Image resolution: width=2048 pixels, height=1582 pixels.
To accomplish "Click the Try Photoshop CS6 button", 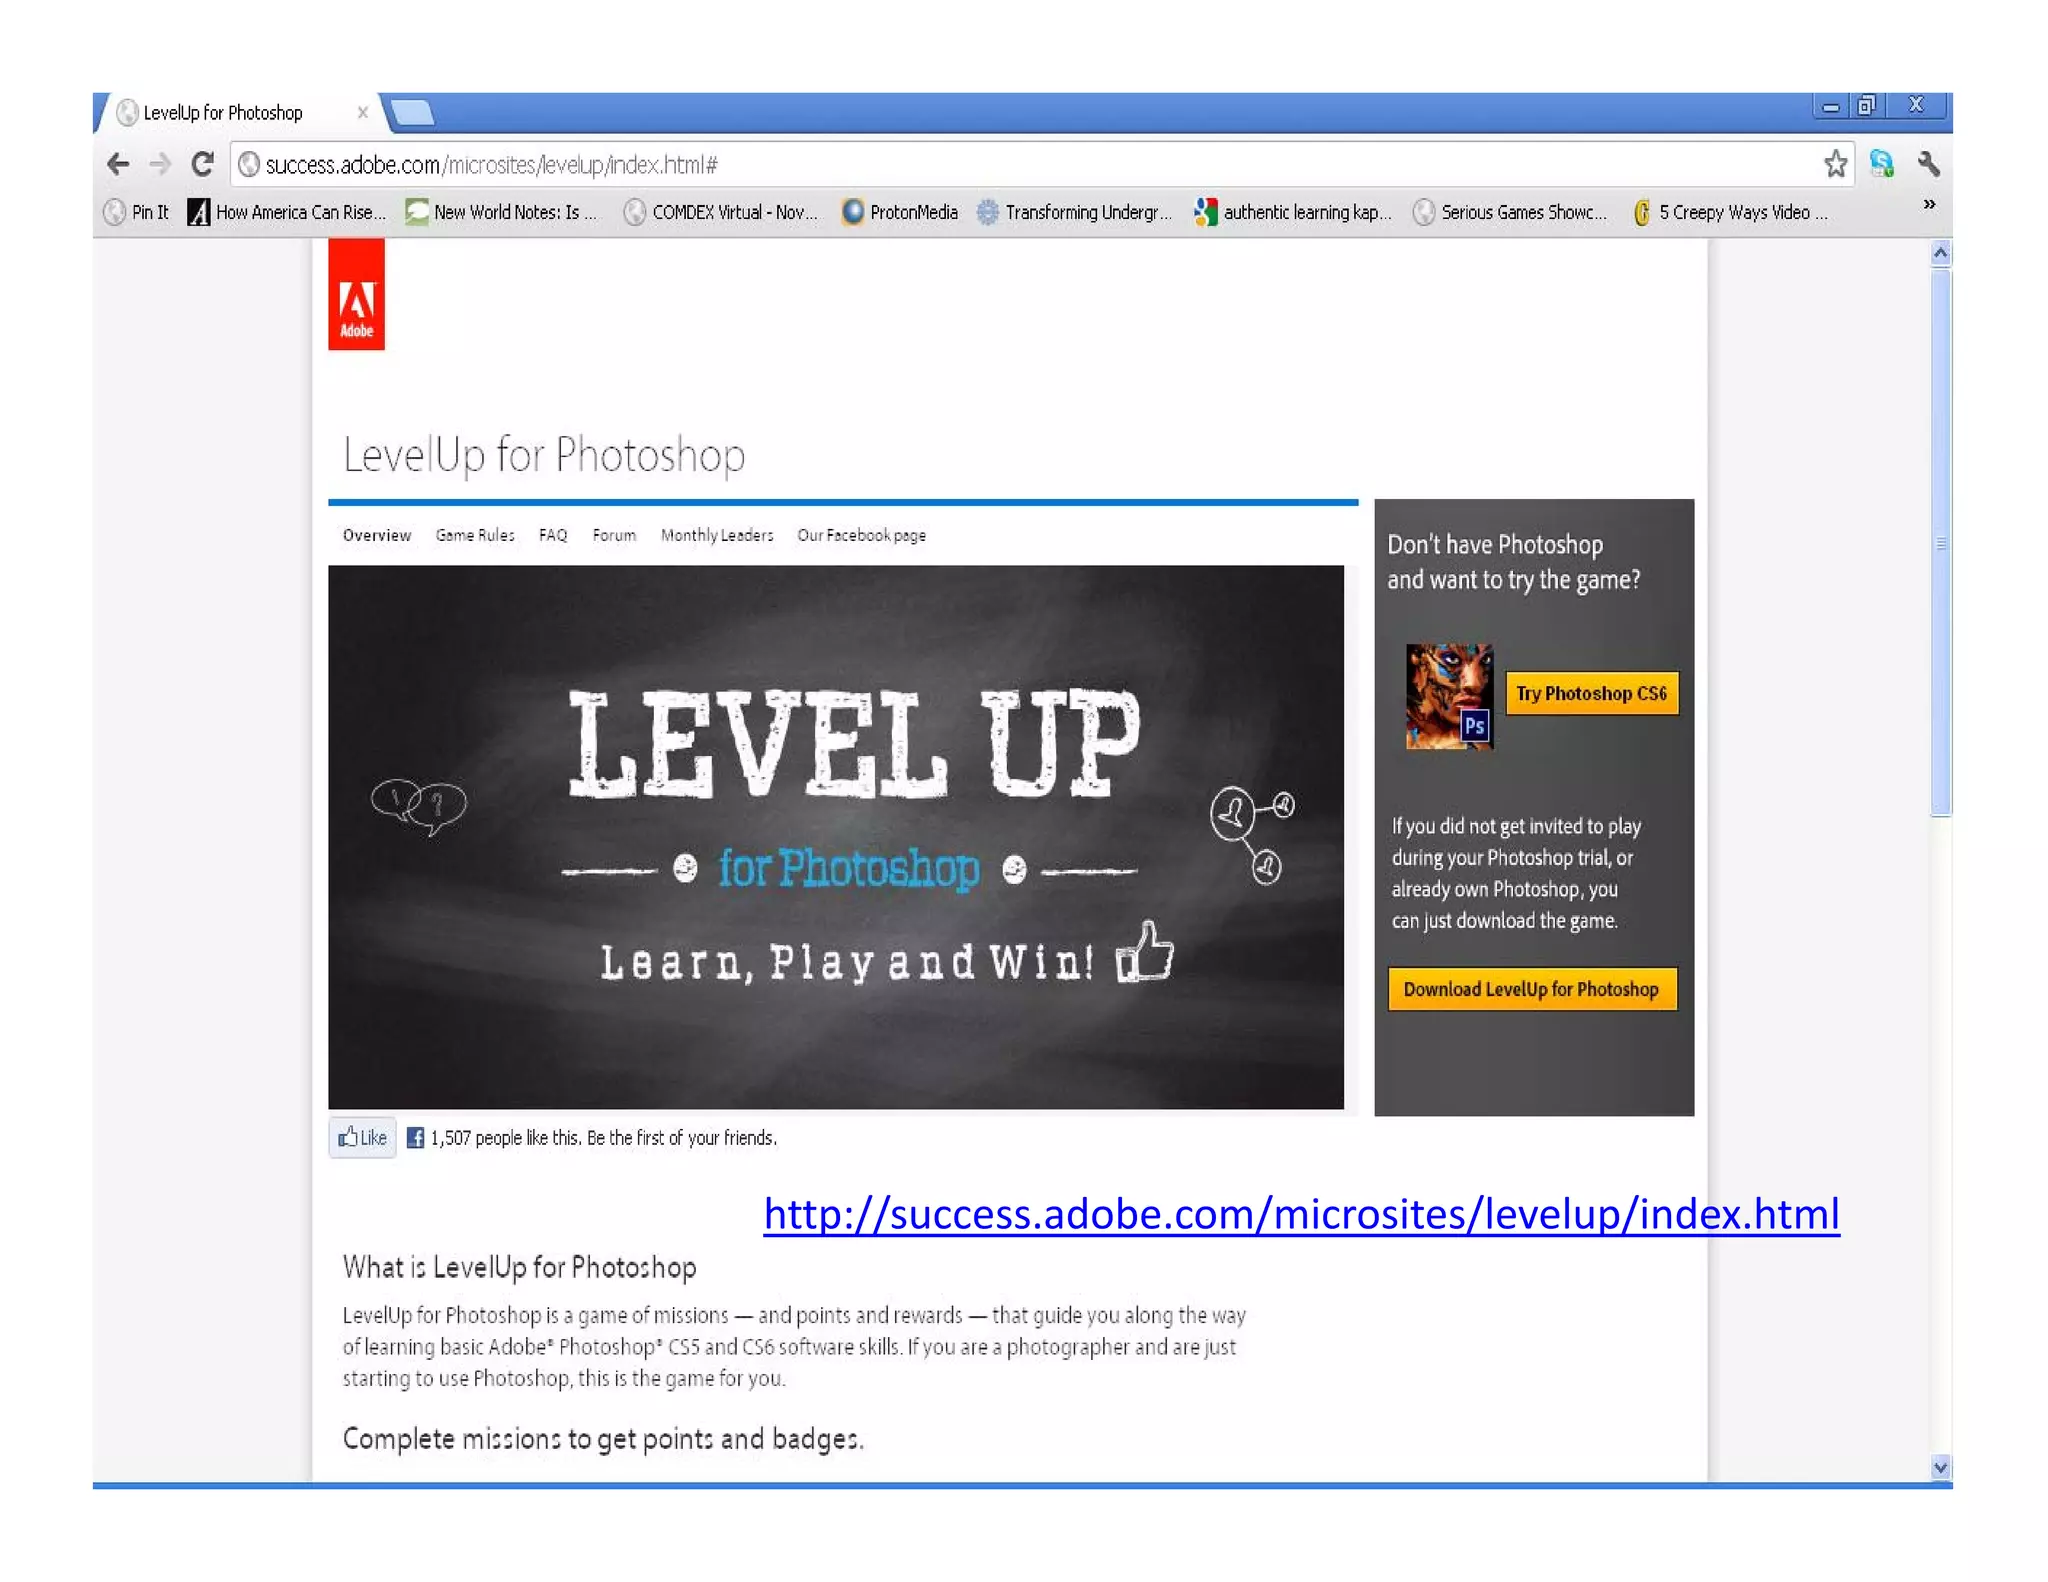I will (x=1591, y=693).
